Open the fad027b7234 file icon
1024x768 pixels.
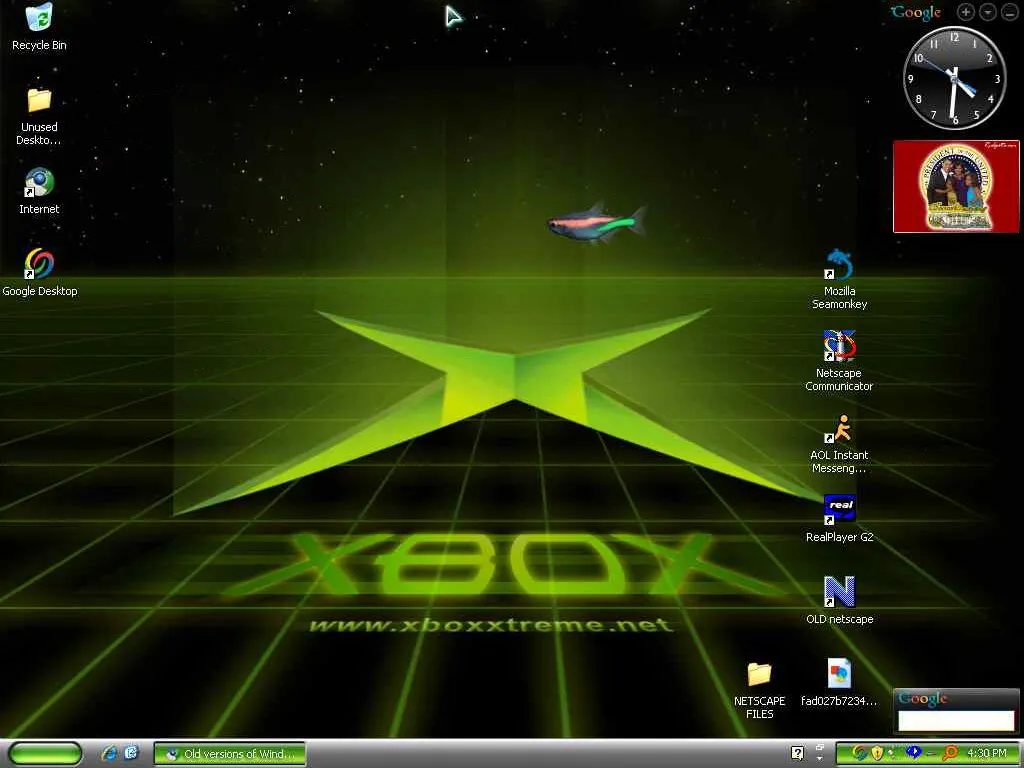pyautogui.click(x=839, y=683)
